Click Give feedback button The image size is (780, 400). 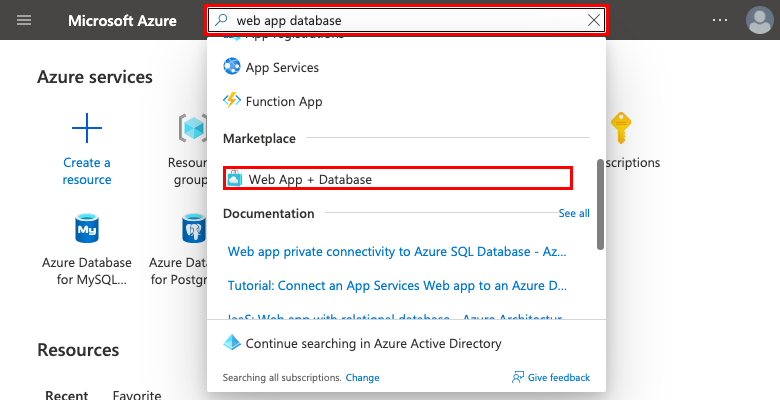tap(550, 378)
